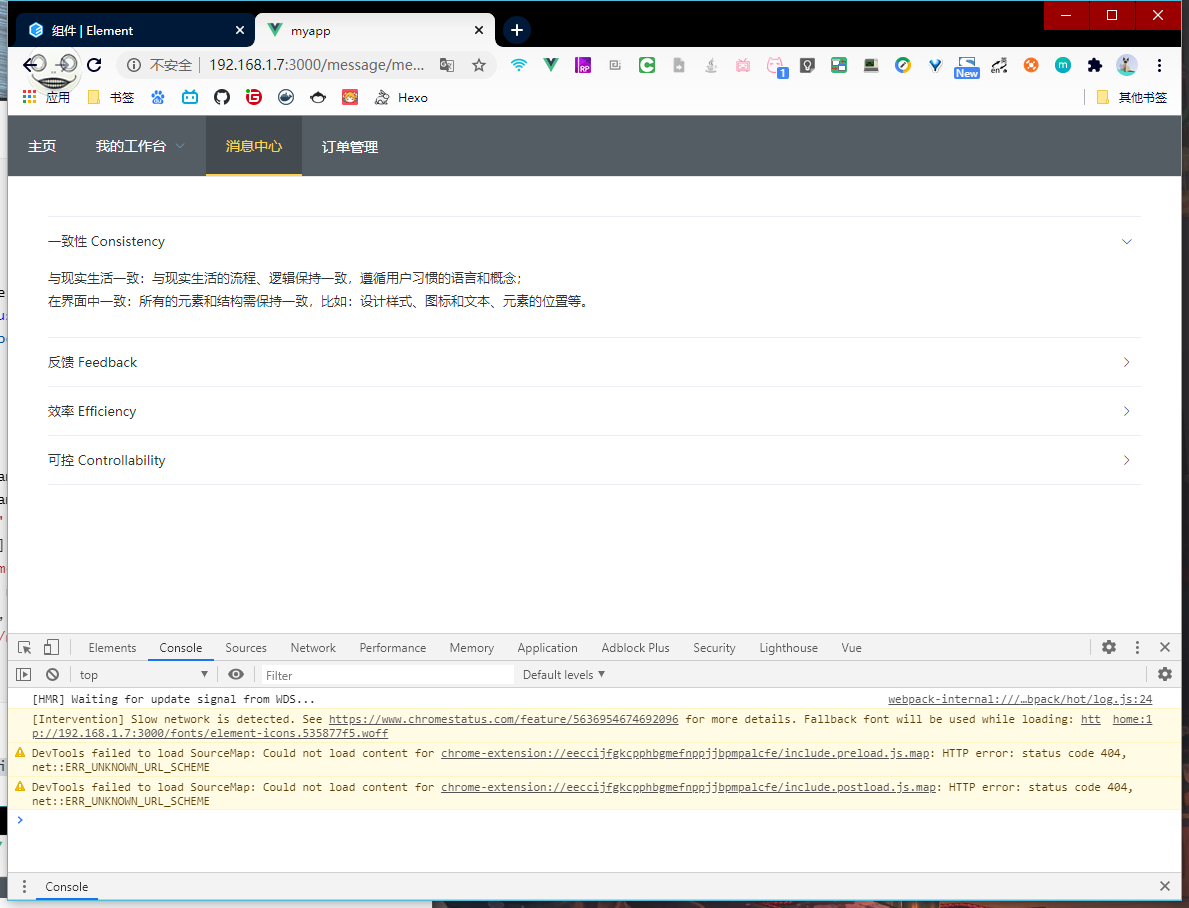Open the DevTools main settings gear
The width and height of the screenshot is (1189, 908).
coord(1109,647)
